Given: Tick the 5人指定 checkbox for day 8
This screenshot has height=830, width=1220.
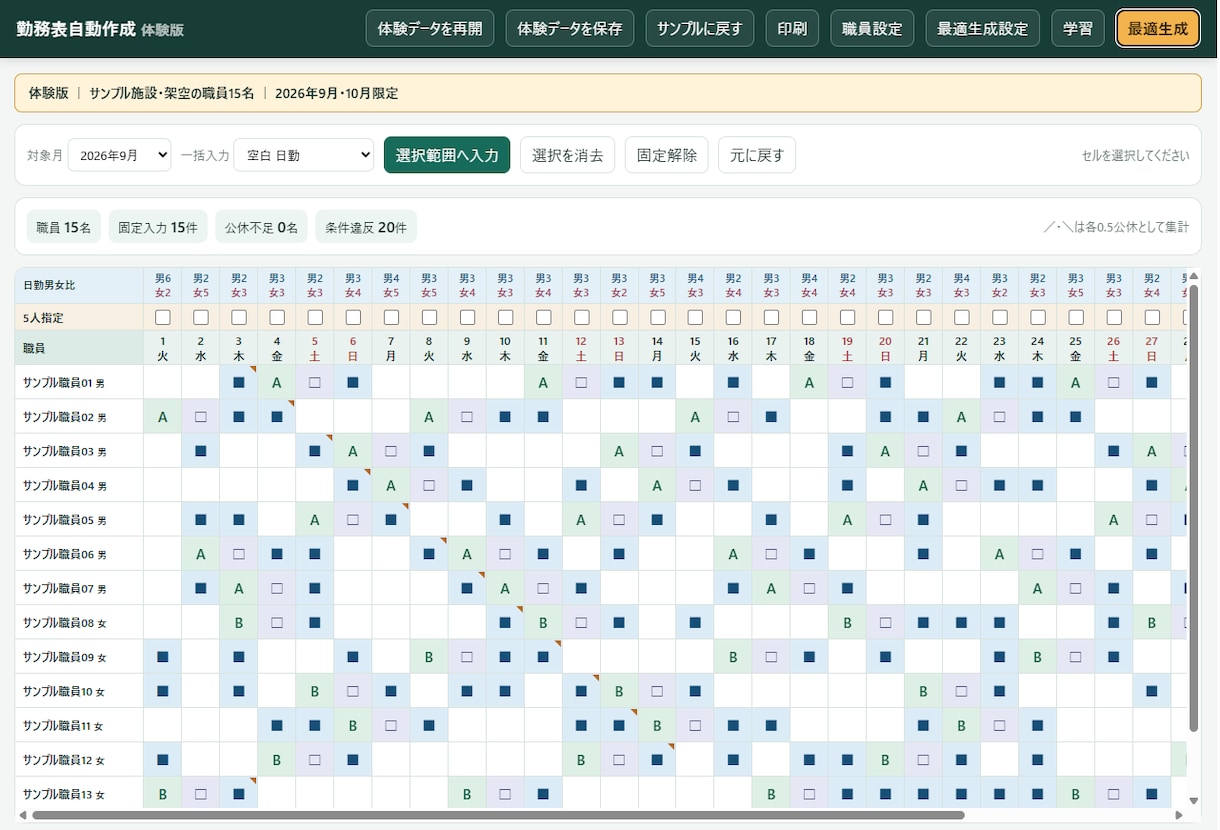Looking at the screenshot, I should (x=429, y=317).
